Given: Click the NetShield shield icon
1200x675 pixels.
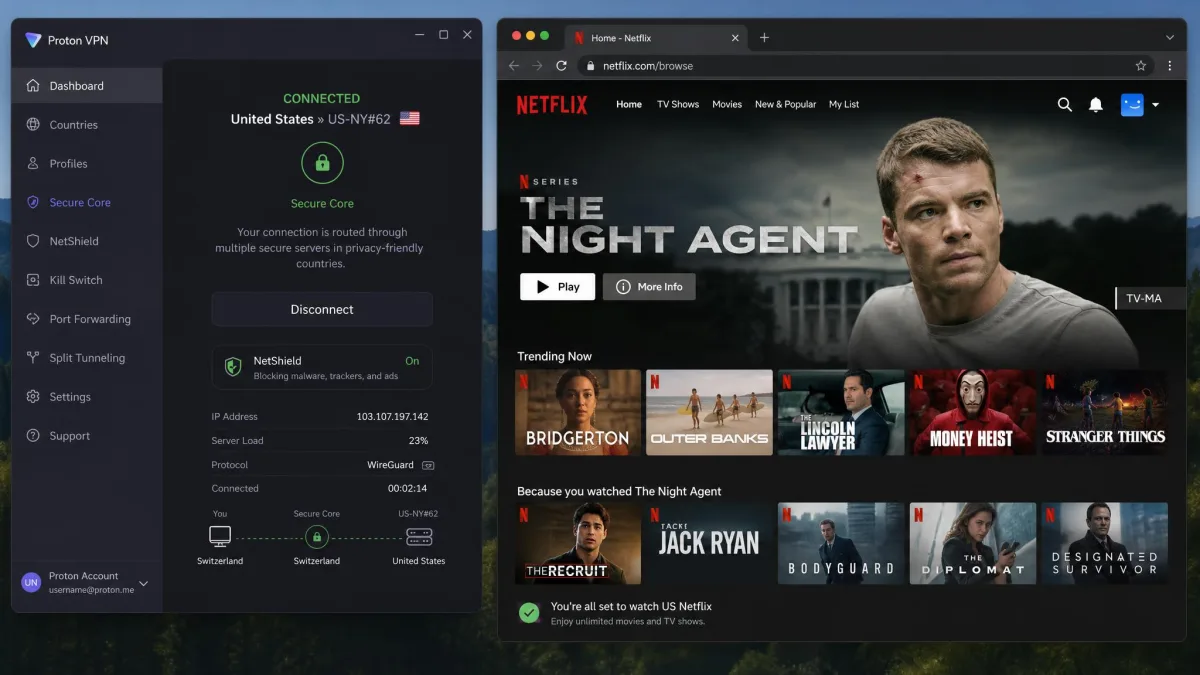Looking at the screenshot, I should coord(233,367).
